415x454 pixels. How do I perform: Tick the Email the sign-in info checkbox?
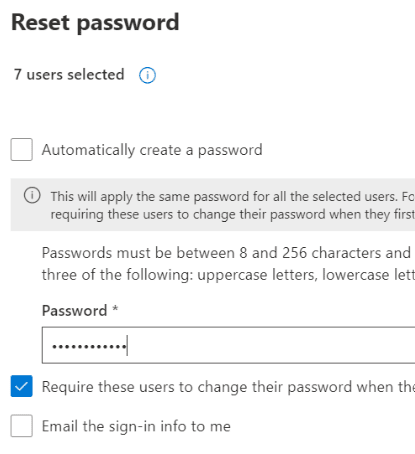[21, 426]
